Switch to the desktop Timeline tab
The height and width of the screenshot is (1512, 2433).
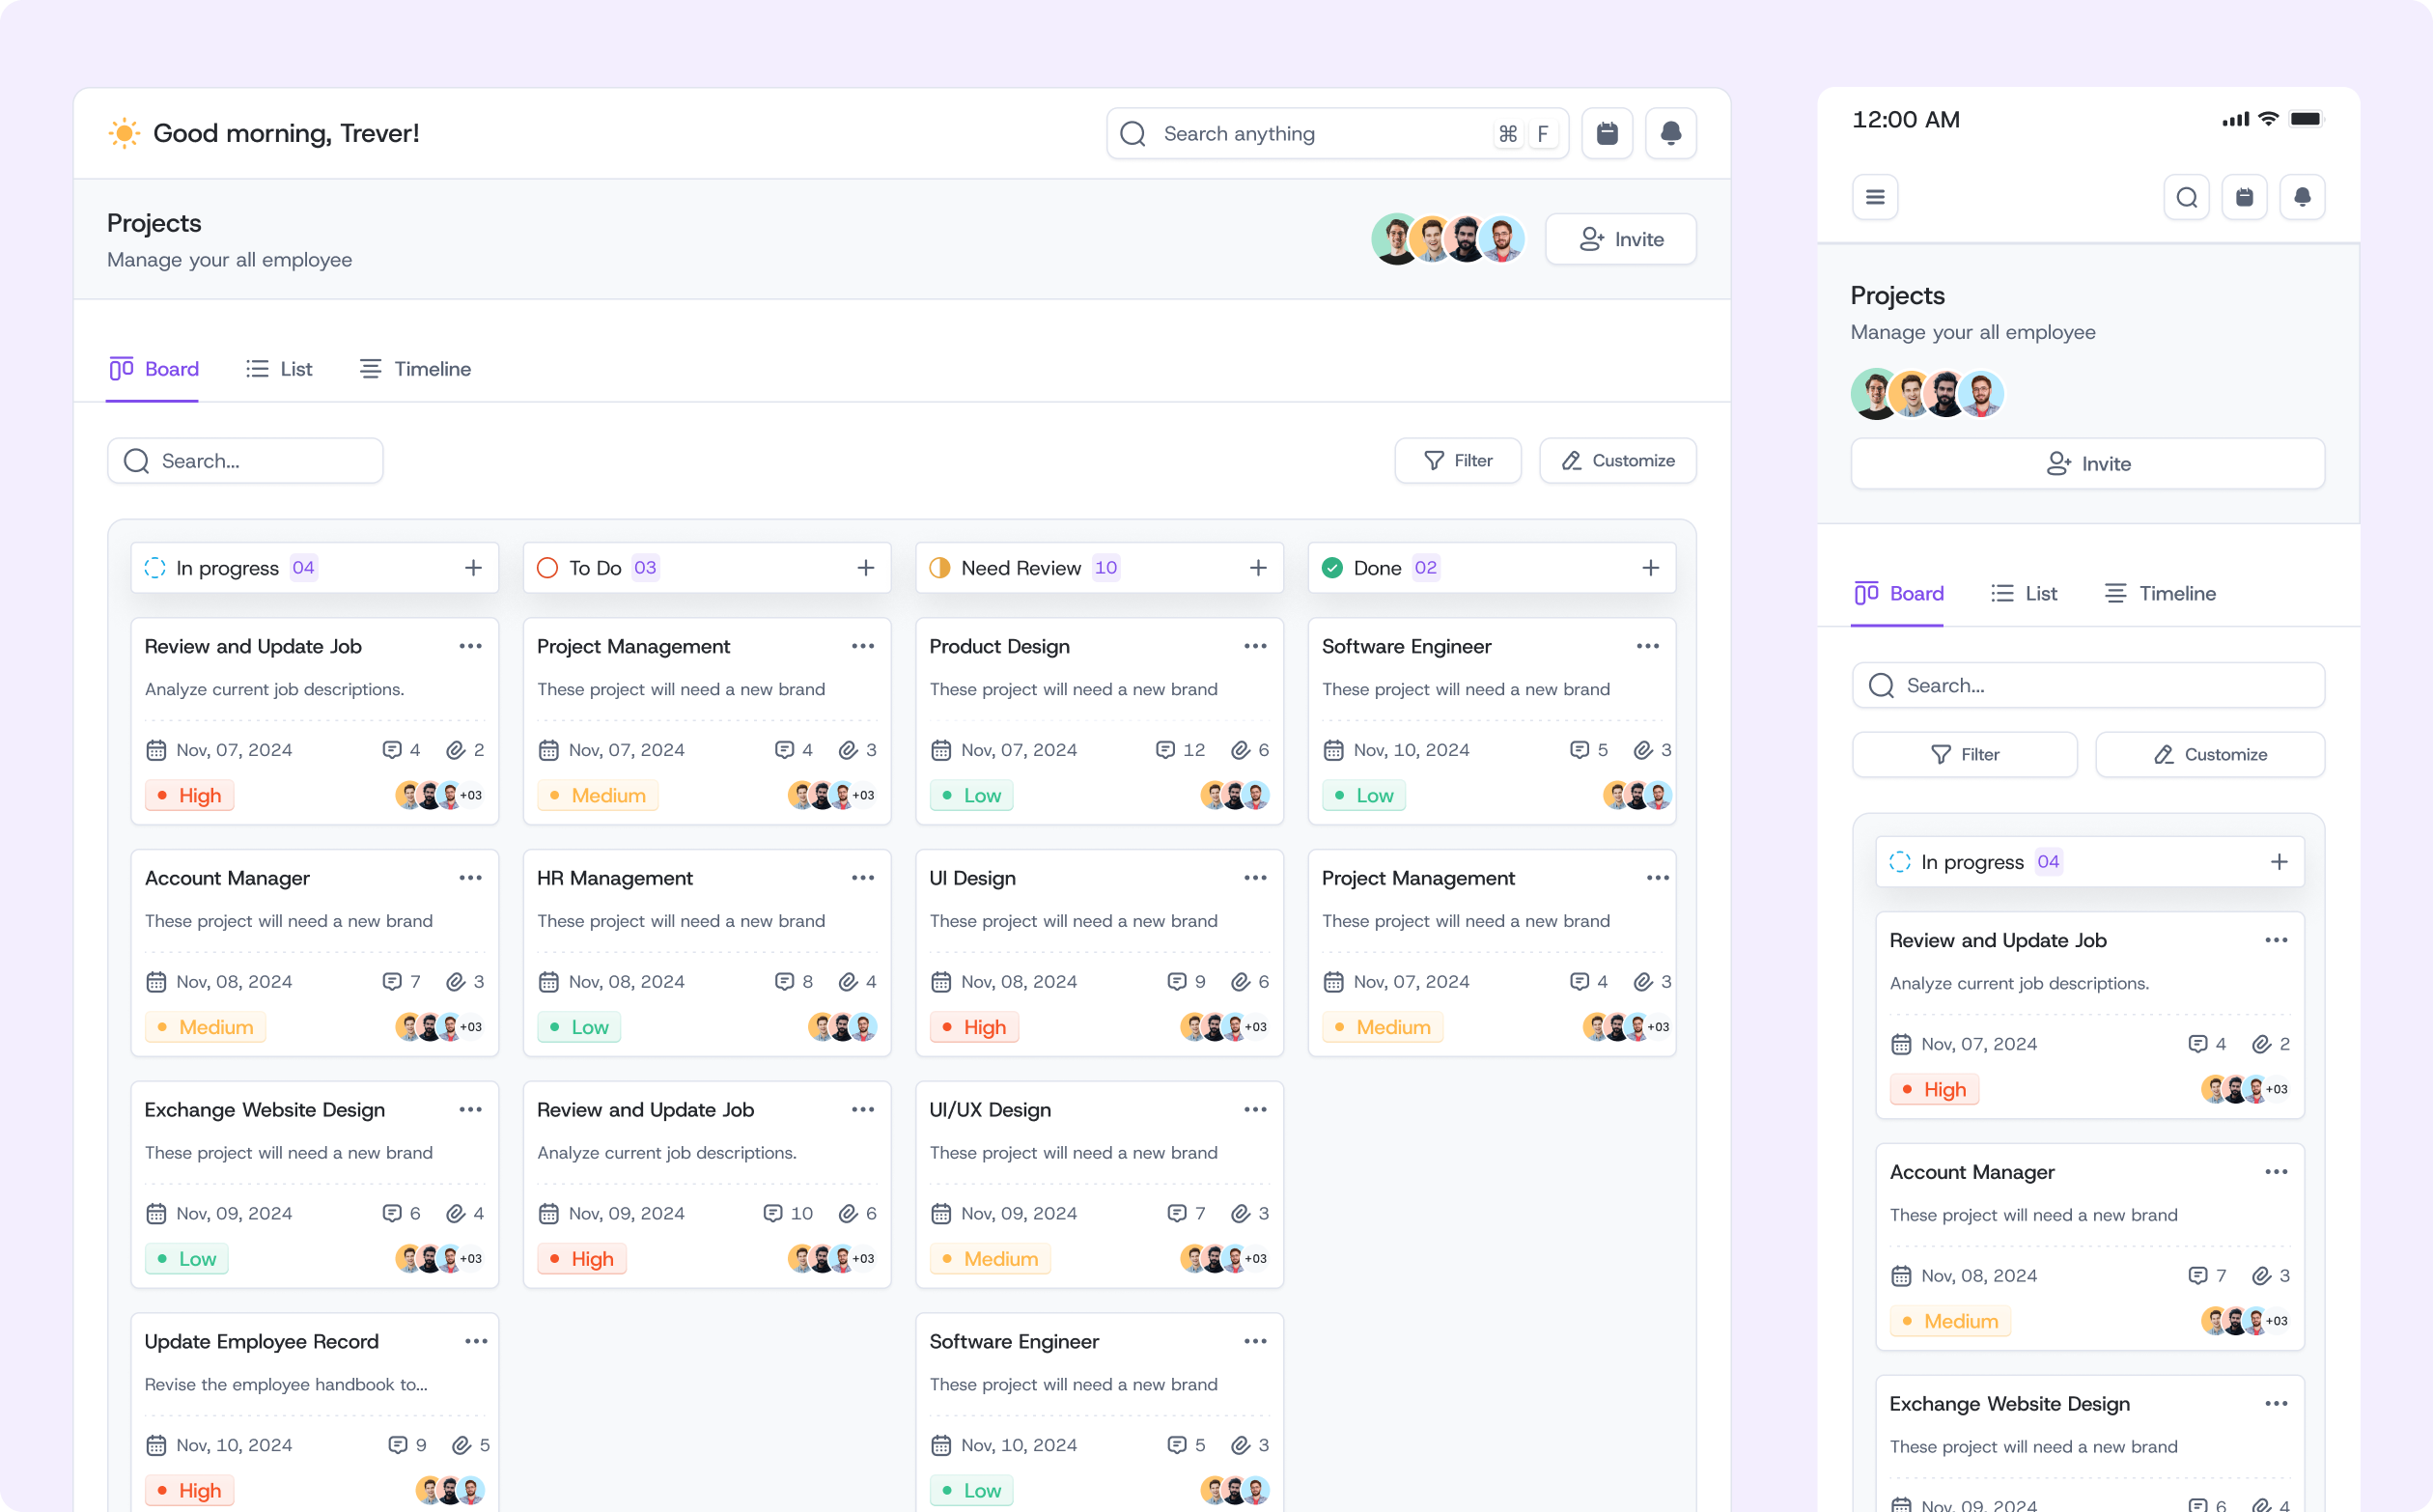(415, 369)
